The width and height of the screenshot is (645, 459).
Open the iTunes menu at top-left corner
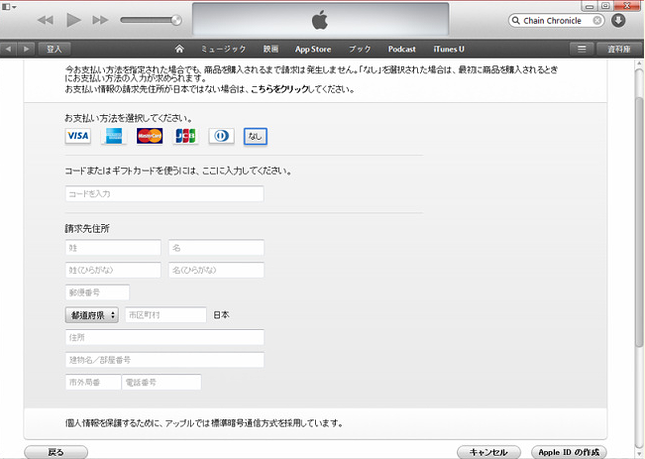(9, 6)
